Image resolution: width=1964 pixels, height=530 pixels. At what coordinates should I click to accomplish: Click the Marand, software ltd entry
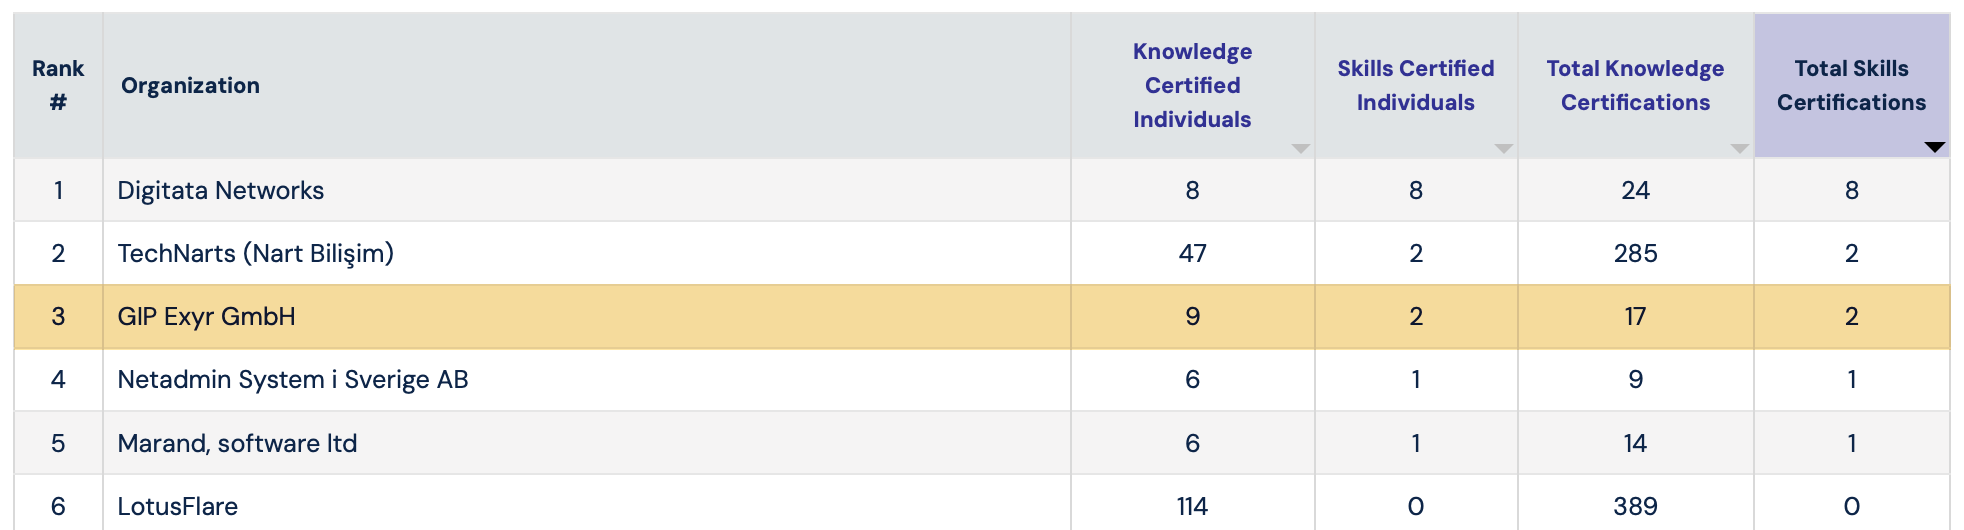coord(237,443)
